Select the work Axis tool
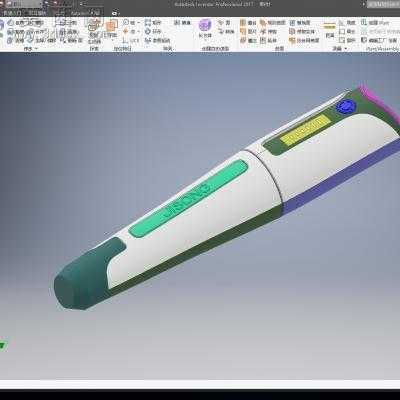Screen dimensions: 400x400 point(130,22)
